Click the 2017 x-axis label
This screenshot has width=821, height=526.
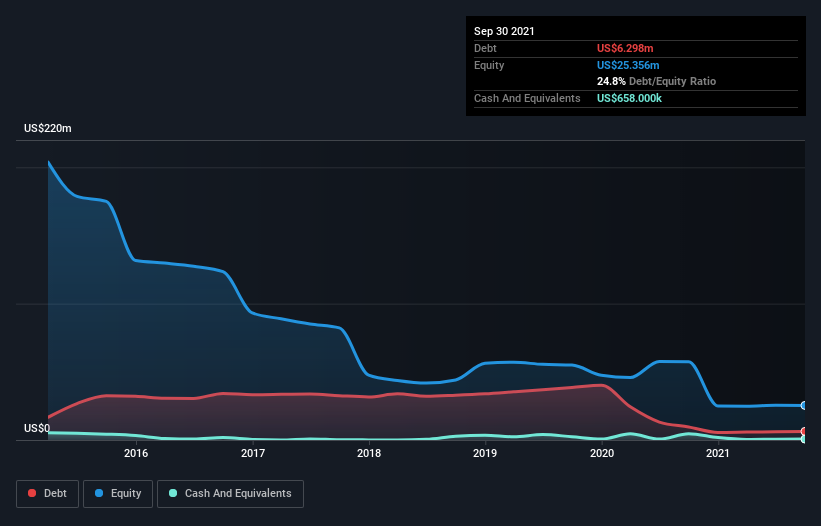click(253, 453)
